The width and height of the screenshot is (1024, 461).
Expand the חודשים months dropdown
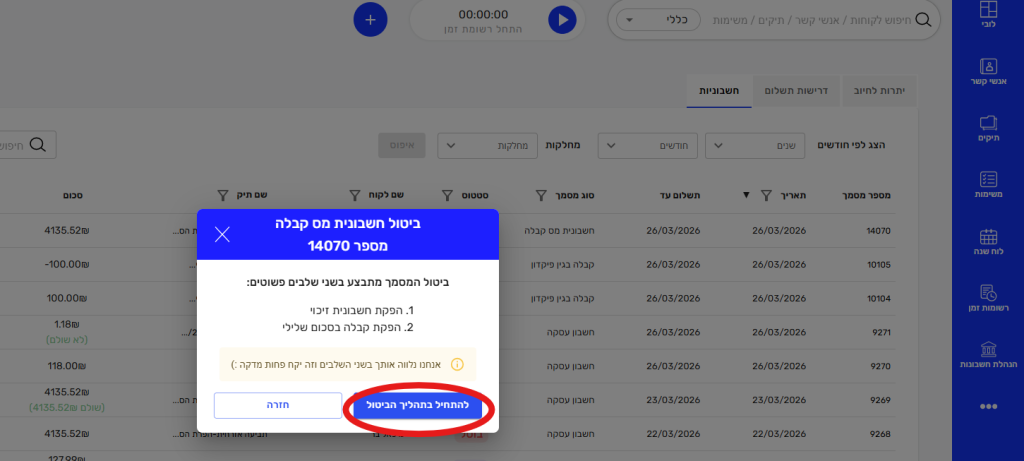(648, 145)
